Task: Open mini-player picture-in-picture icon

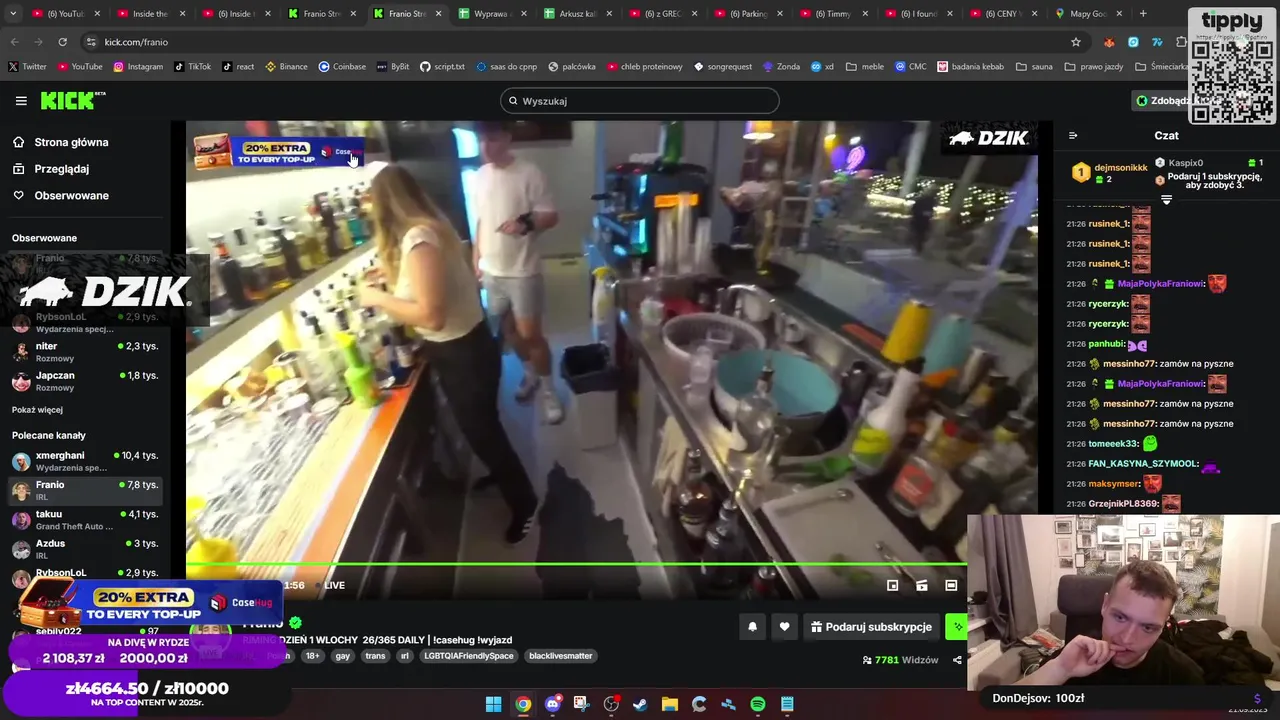Action: [x=893, y=586]
